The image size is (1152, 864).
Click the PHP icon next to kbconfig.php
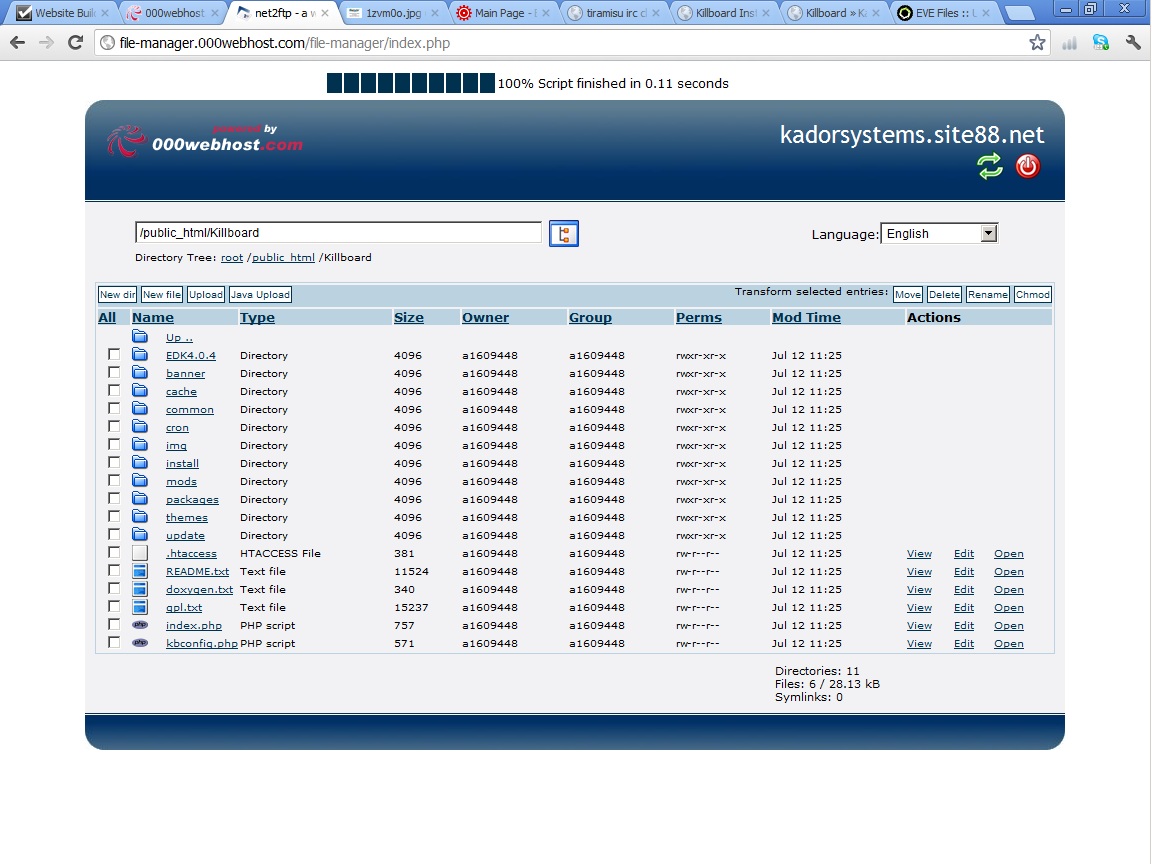(140, 643)
